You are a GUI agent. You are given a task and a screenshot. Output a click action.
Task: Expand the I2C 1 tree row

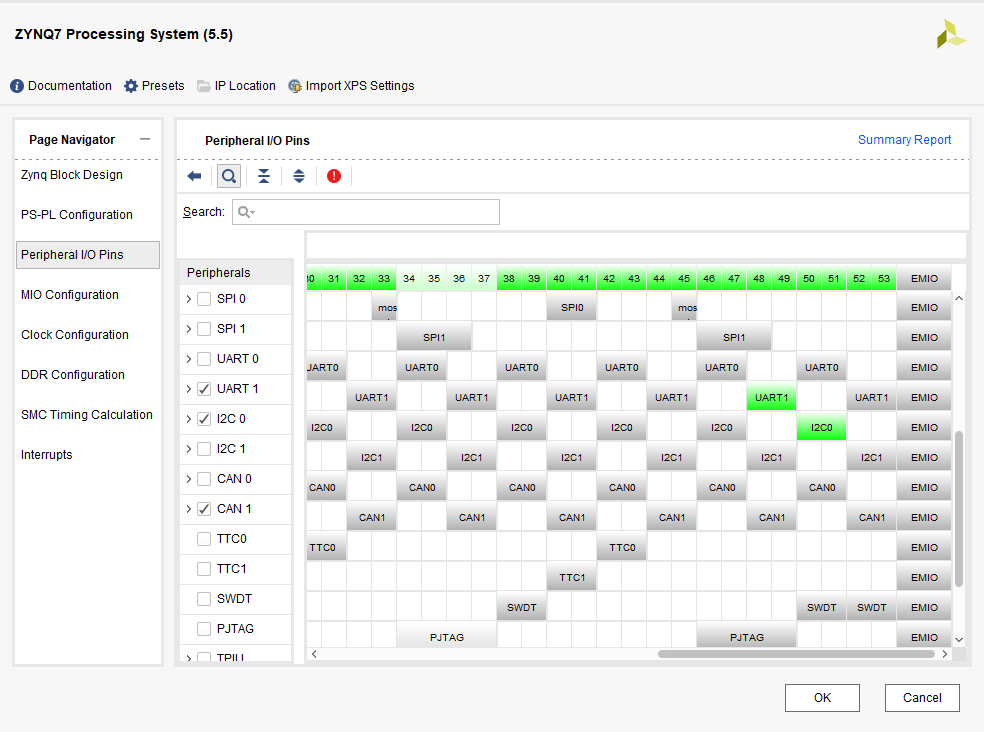coord(188,449)
